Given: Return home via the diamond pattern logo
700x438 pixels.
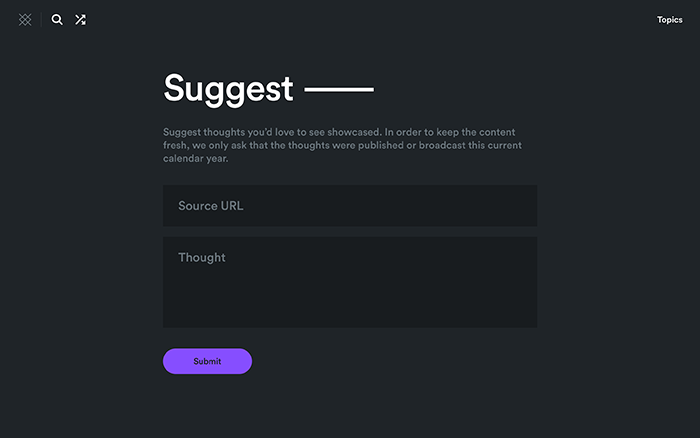Looking at the screenshot, I should (x=25, y=19).
